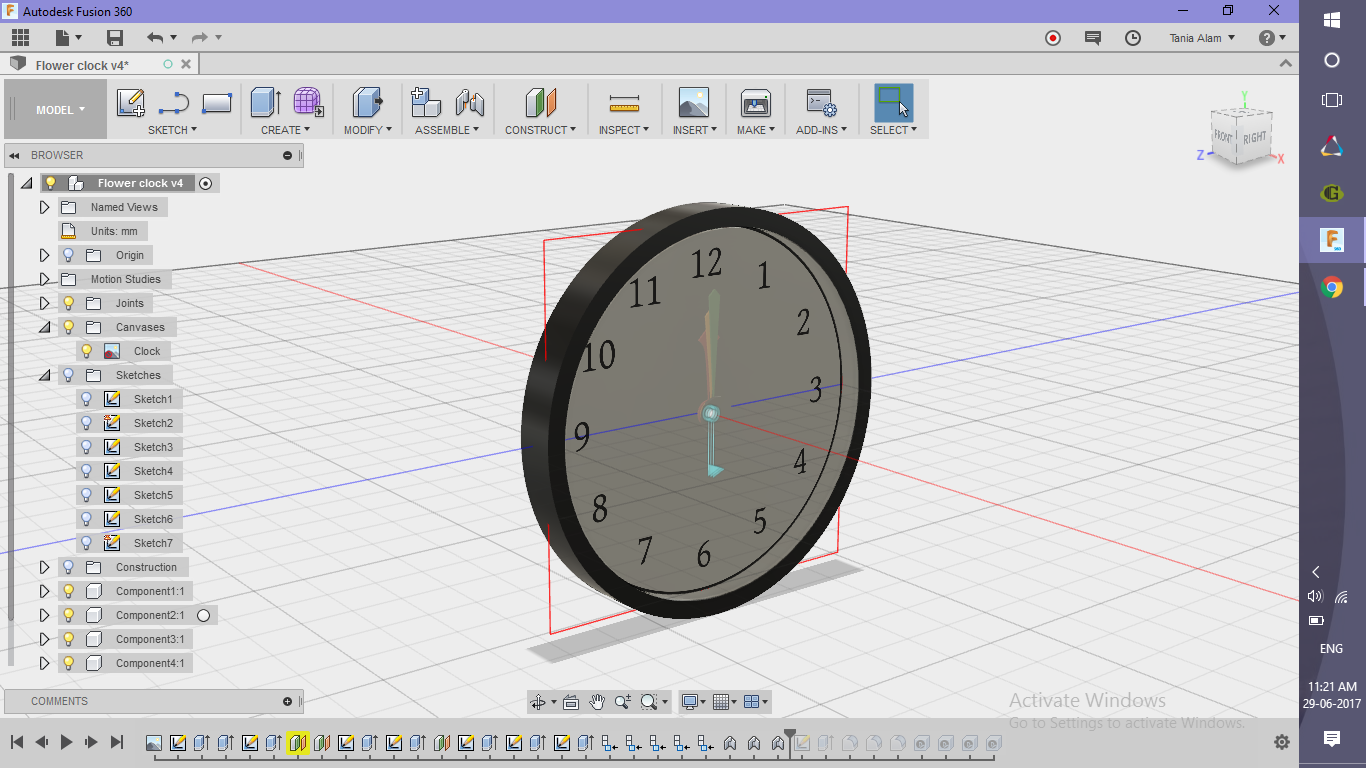Click the Scripts and Add-Ins icon
1366x768 pixels.
coord(820,103)
